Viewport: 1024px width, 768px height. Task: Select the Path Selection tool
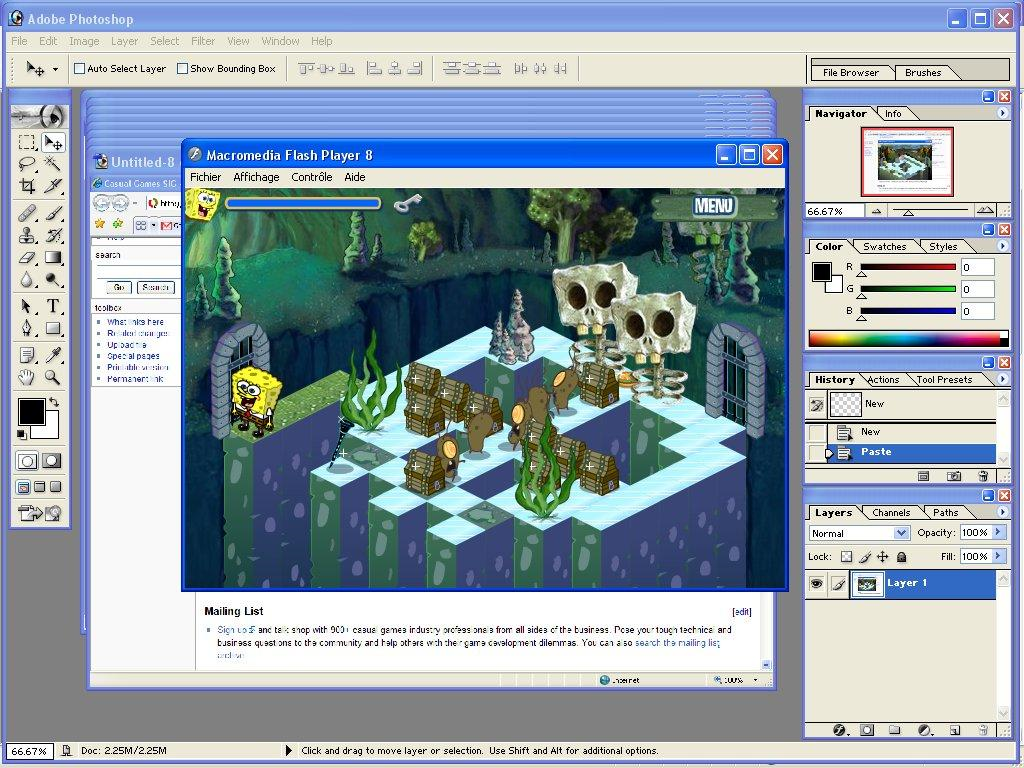click(x=27, y=306)
